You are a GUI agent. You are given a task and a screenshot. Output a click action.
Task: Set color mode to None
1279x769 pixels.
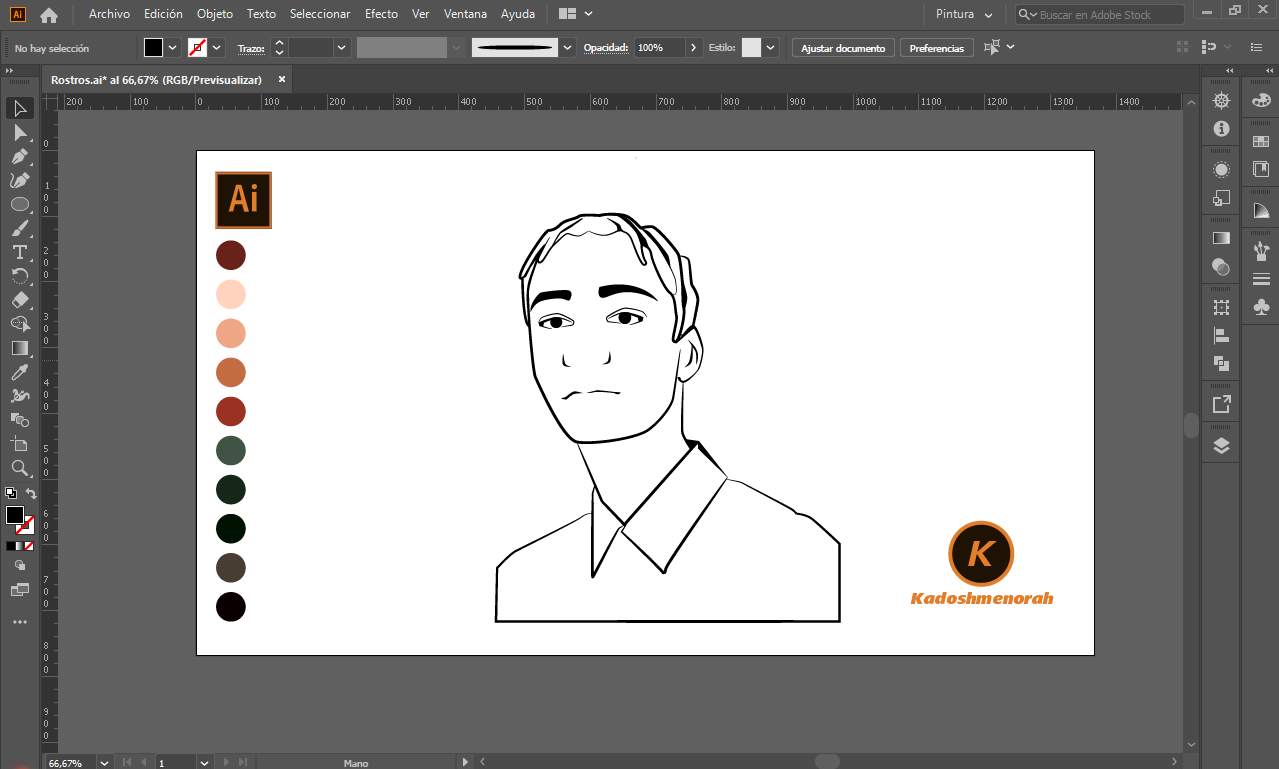[x=30, y=546]
